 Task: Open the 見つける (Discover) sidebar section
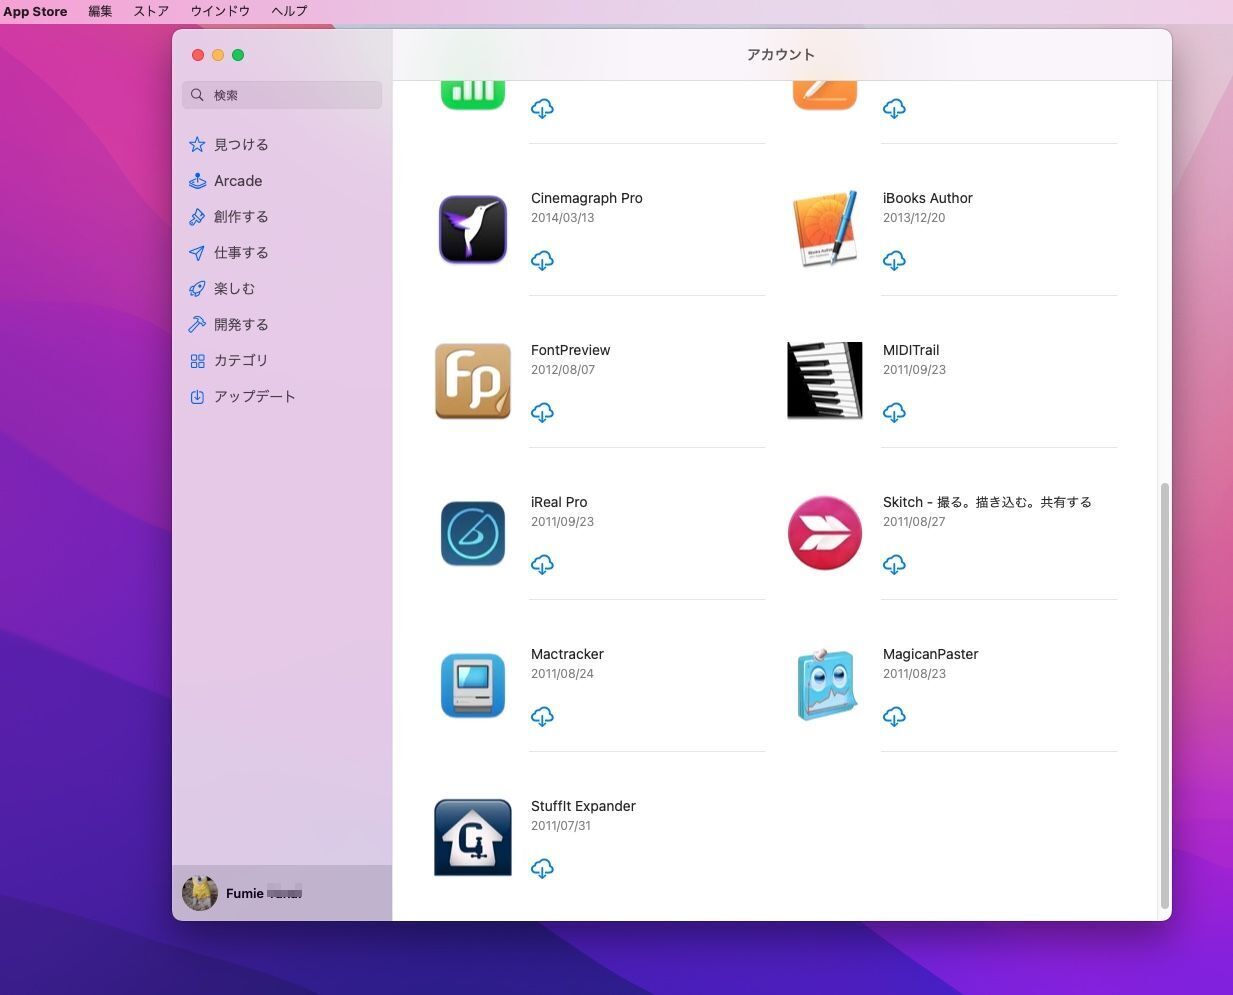240,145
